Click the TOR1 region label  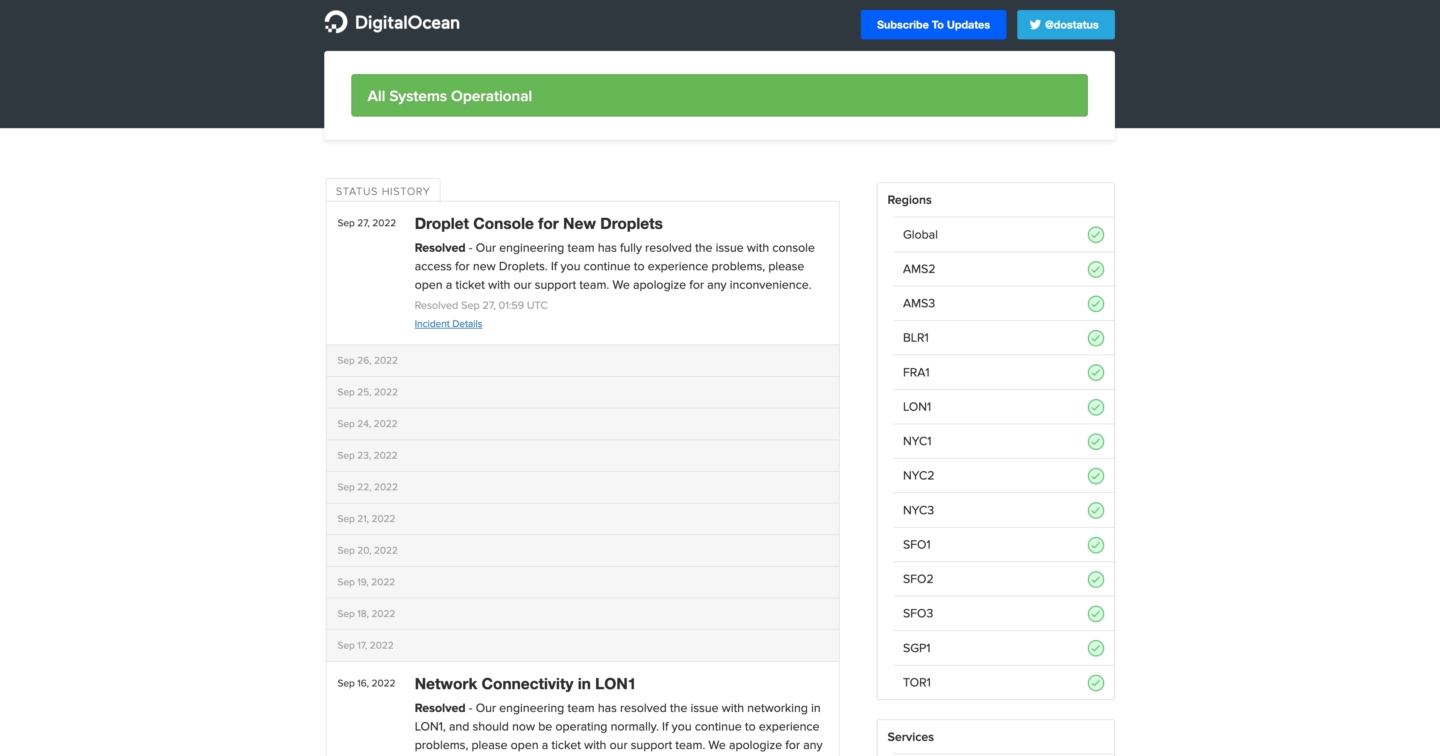[917, 683]
